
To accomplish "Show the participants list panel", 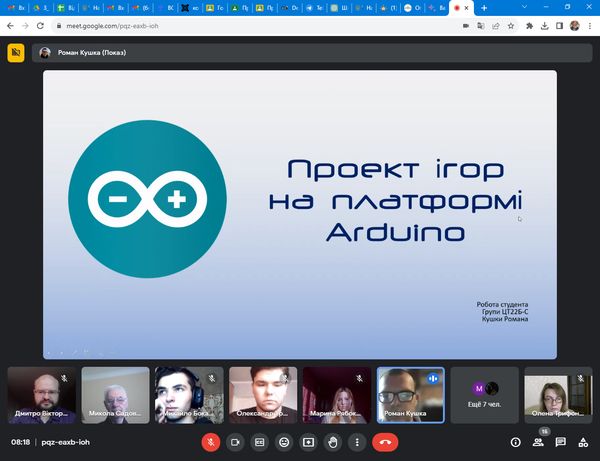I will tap(539, 441).
